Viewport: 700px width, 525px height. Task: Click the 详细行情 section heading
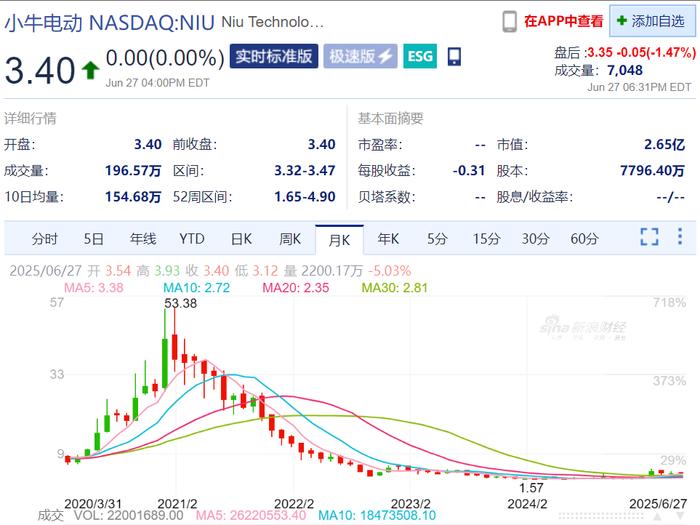click(30, 118)
